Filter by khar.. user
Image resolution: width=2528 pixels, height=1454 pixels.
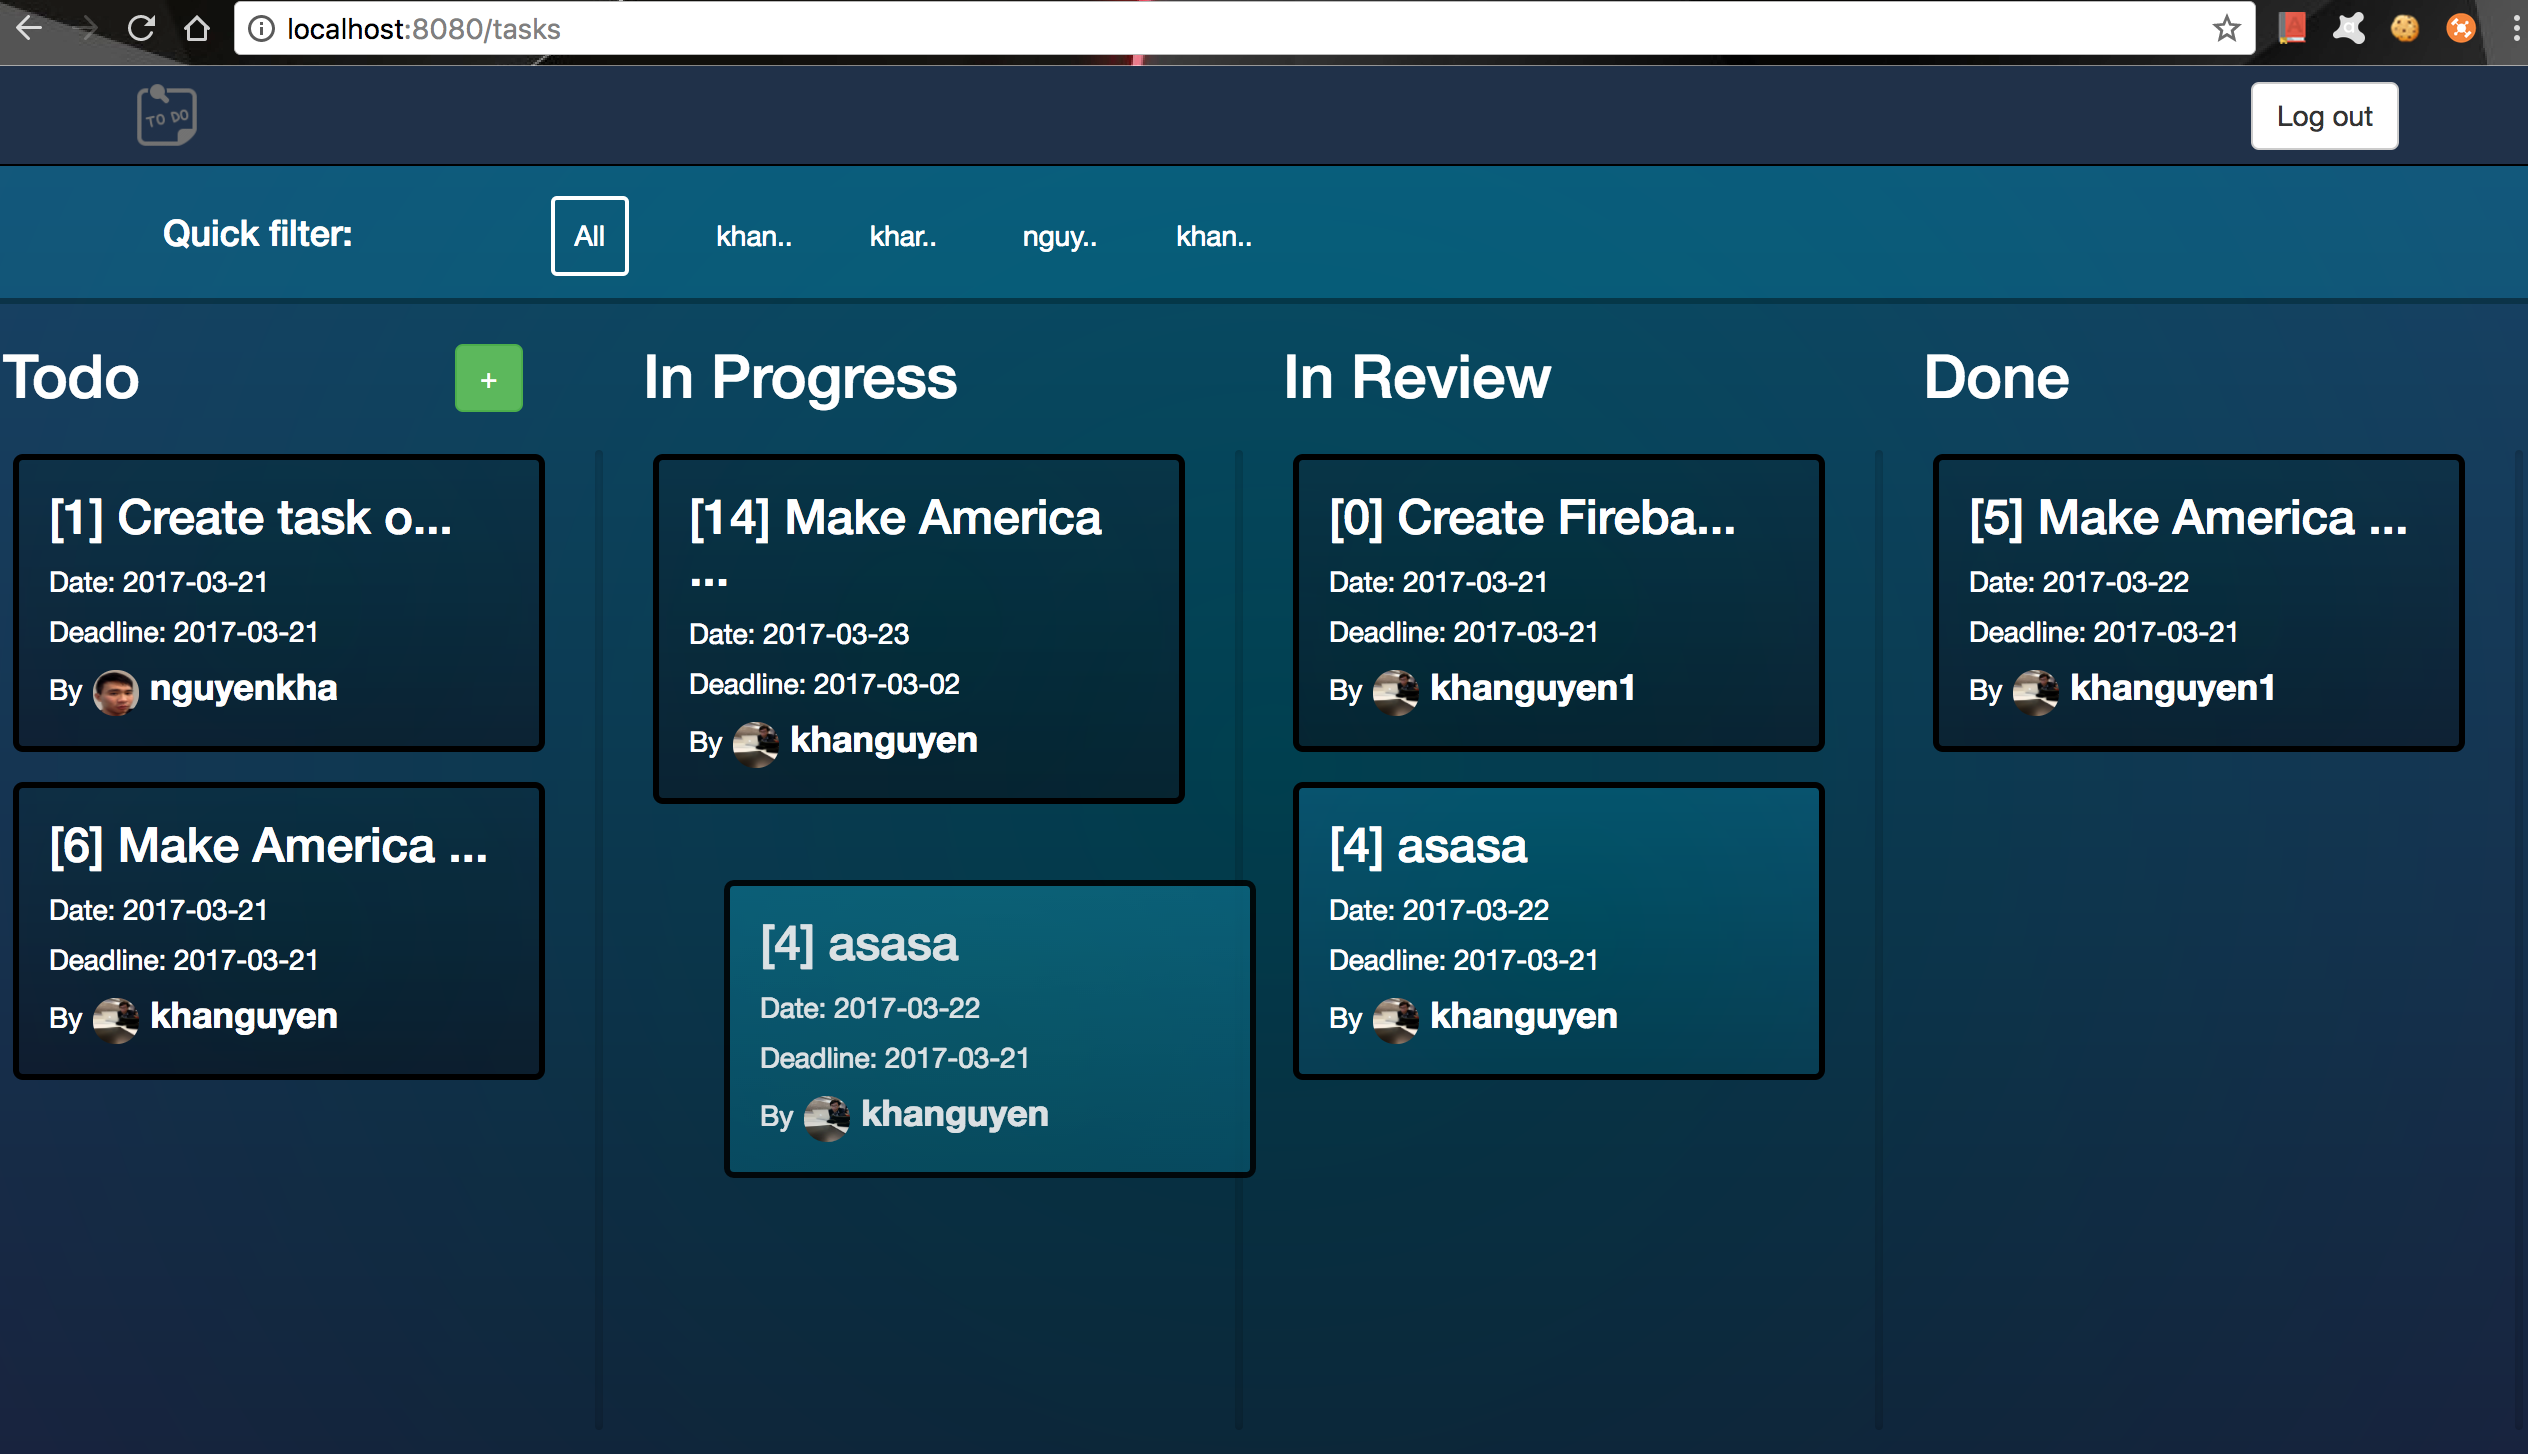(x=902, y=237)
